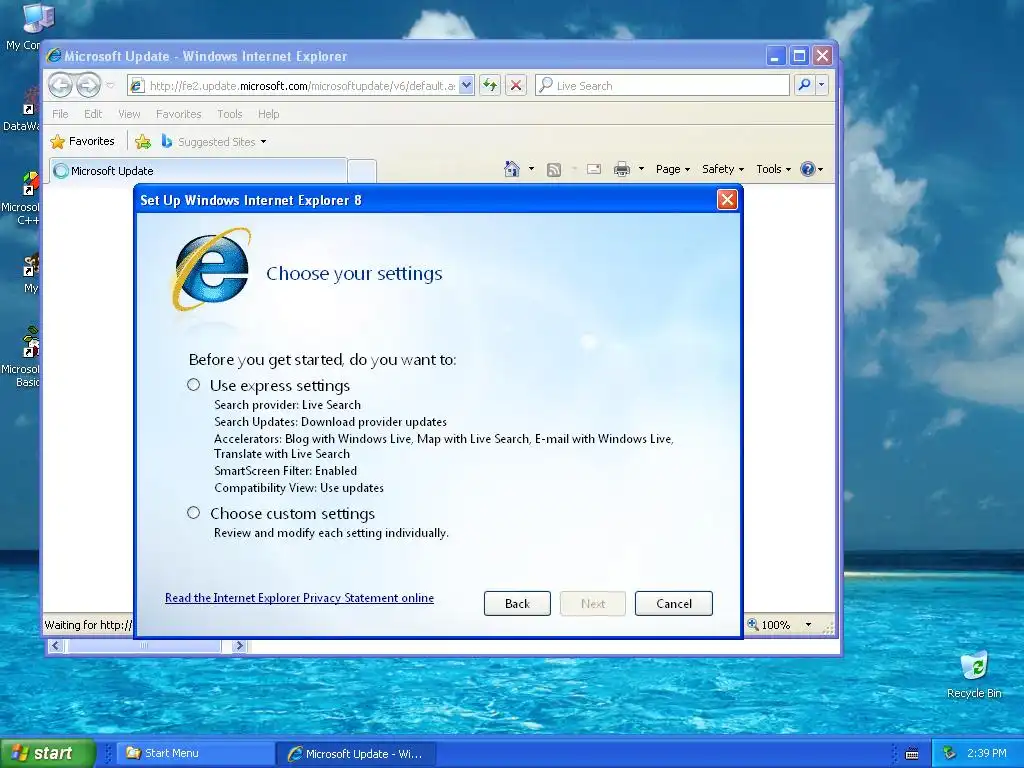Open the Home button dropdown arrow
Viewport: 1024px width, 768px height.
(x=531, y=169)
